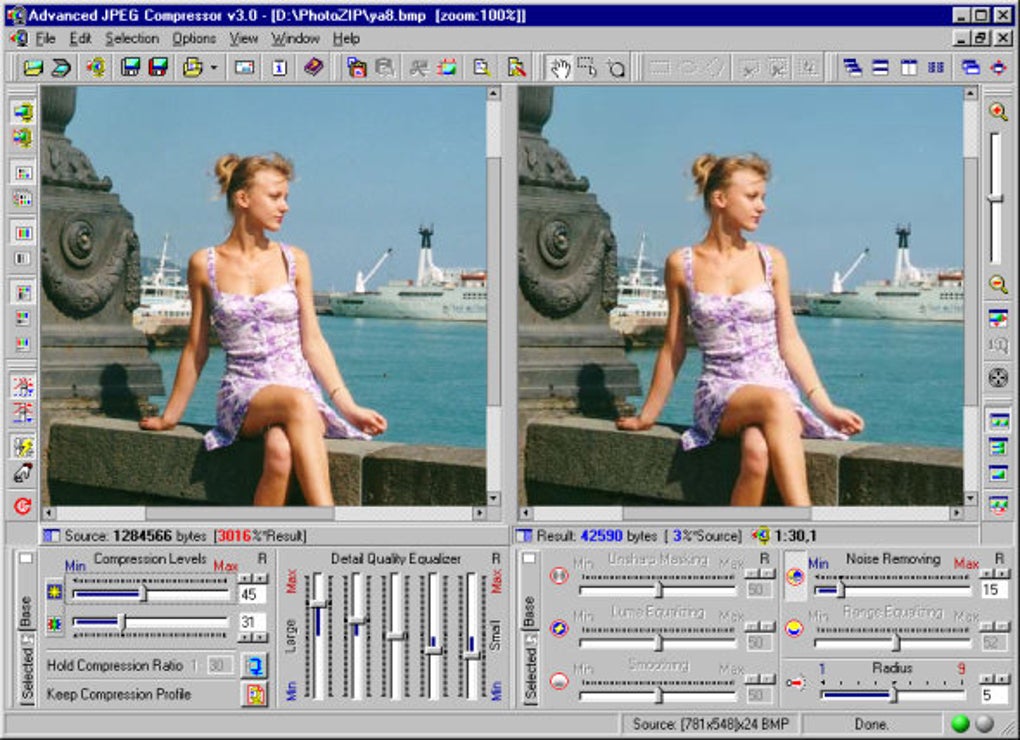Screen dimensions: 1020x740
Task: Toggle the Noise Removing filter button
Action: click(795, 577)
